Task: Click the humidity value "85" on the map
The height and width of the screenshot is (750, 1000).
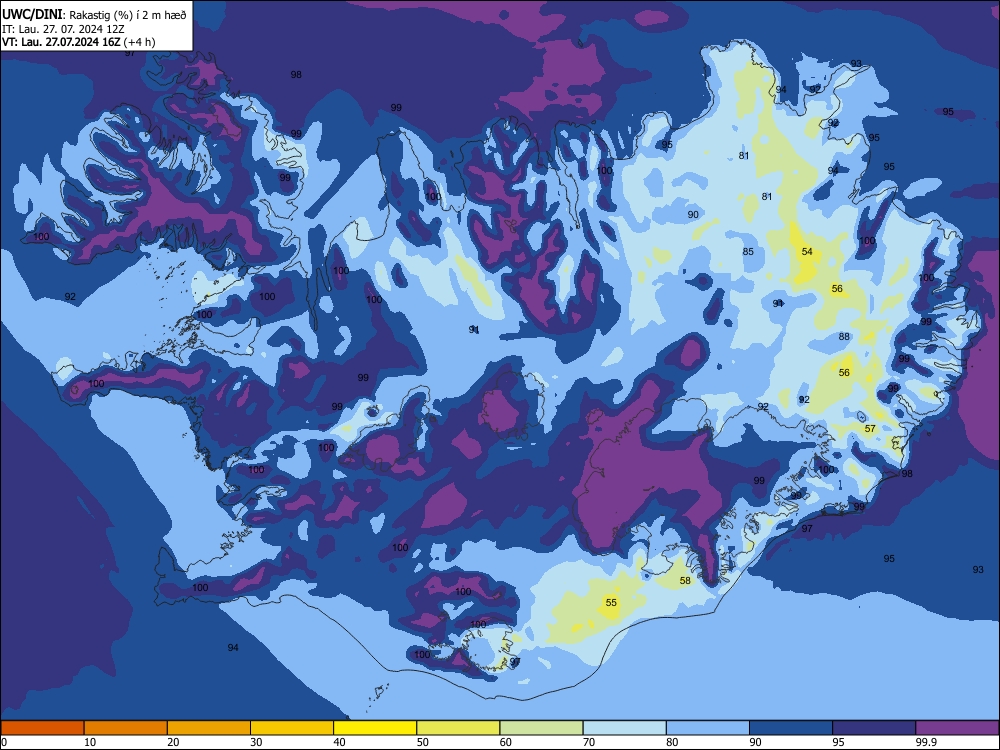Action: coord(748,252)
